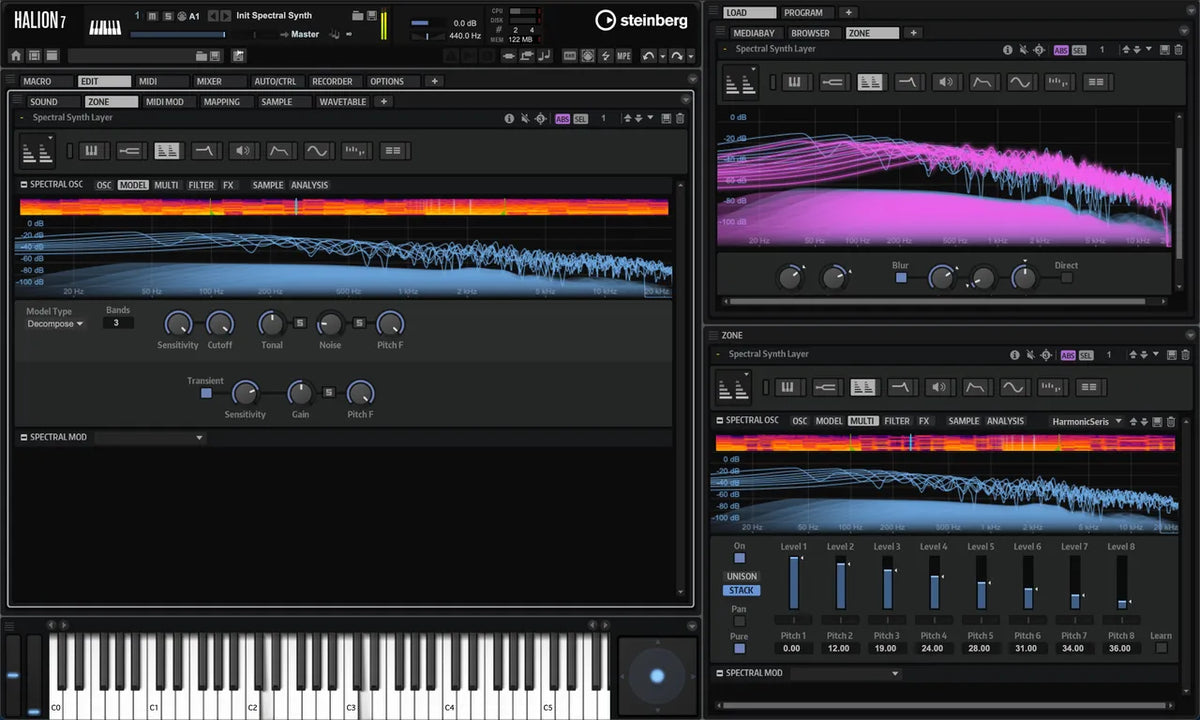Select the WAVETABLE tab
Screen dimensions: 1200x720
click(x=343, y=101)
